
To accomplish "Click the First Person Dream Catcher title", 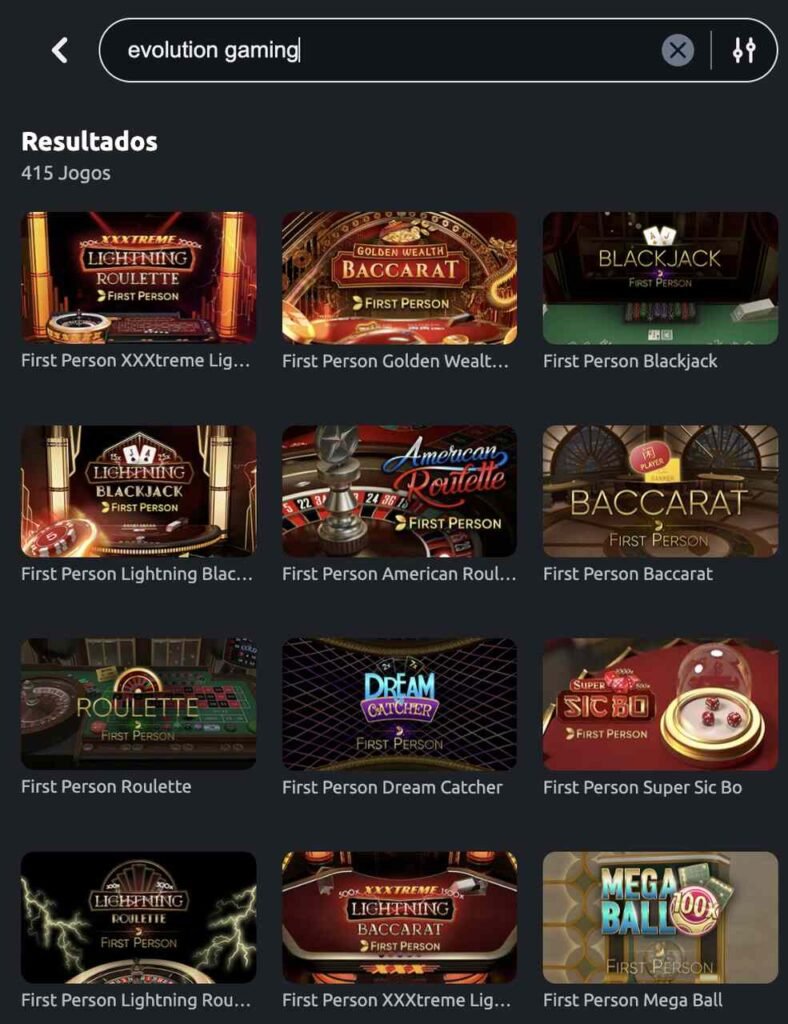I will pos(392,788).
